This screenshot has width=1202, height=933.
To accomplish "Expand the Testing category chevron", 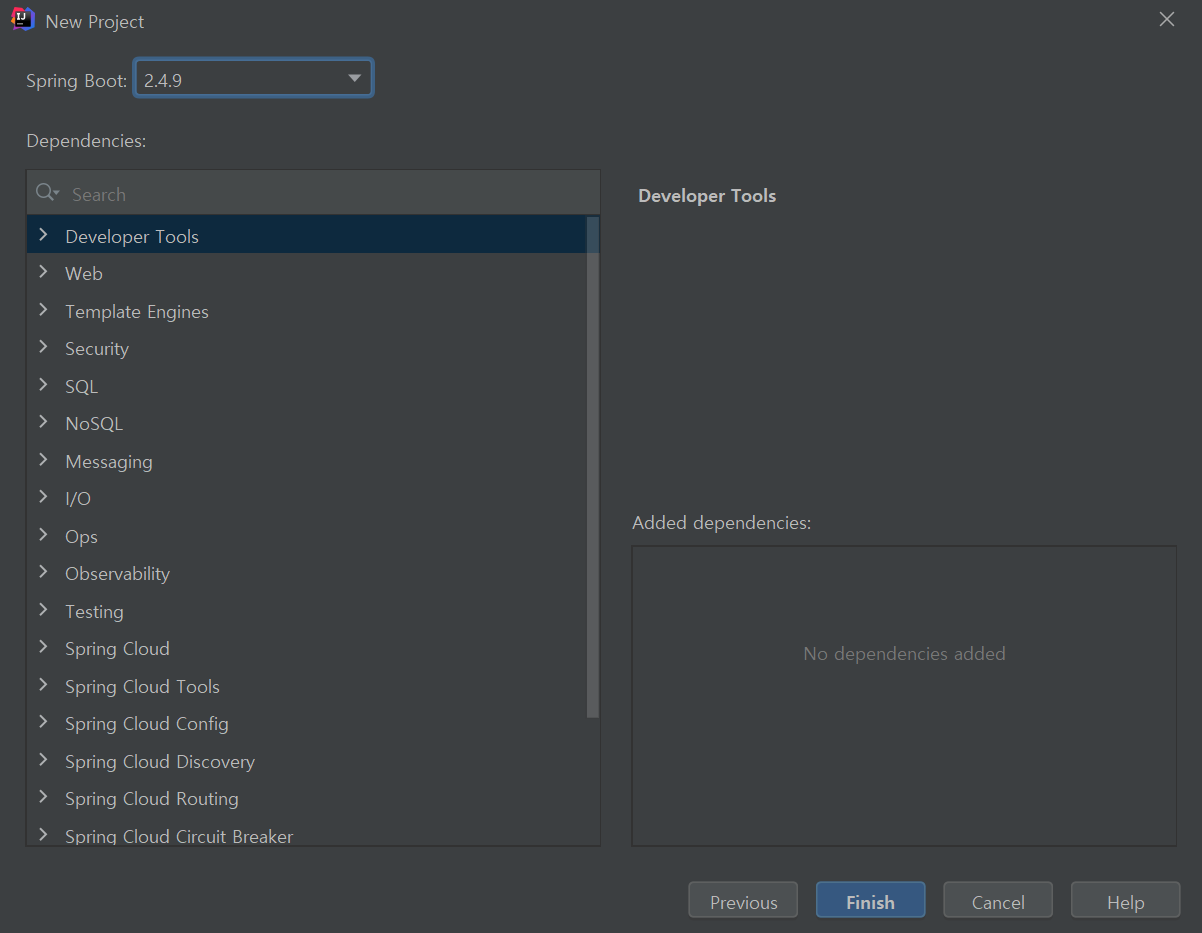I will click(x=43, y=610).
